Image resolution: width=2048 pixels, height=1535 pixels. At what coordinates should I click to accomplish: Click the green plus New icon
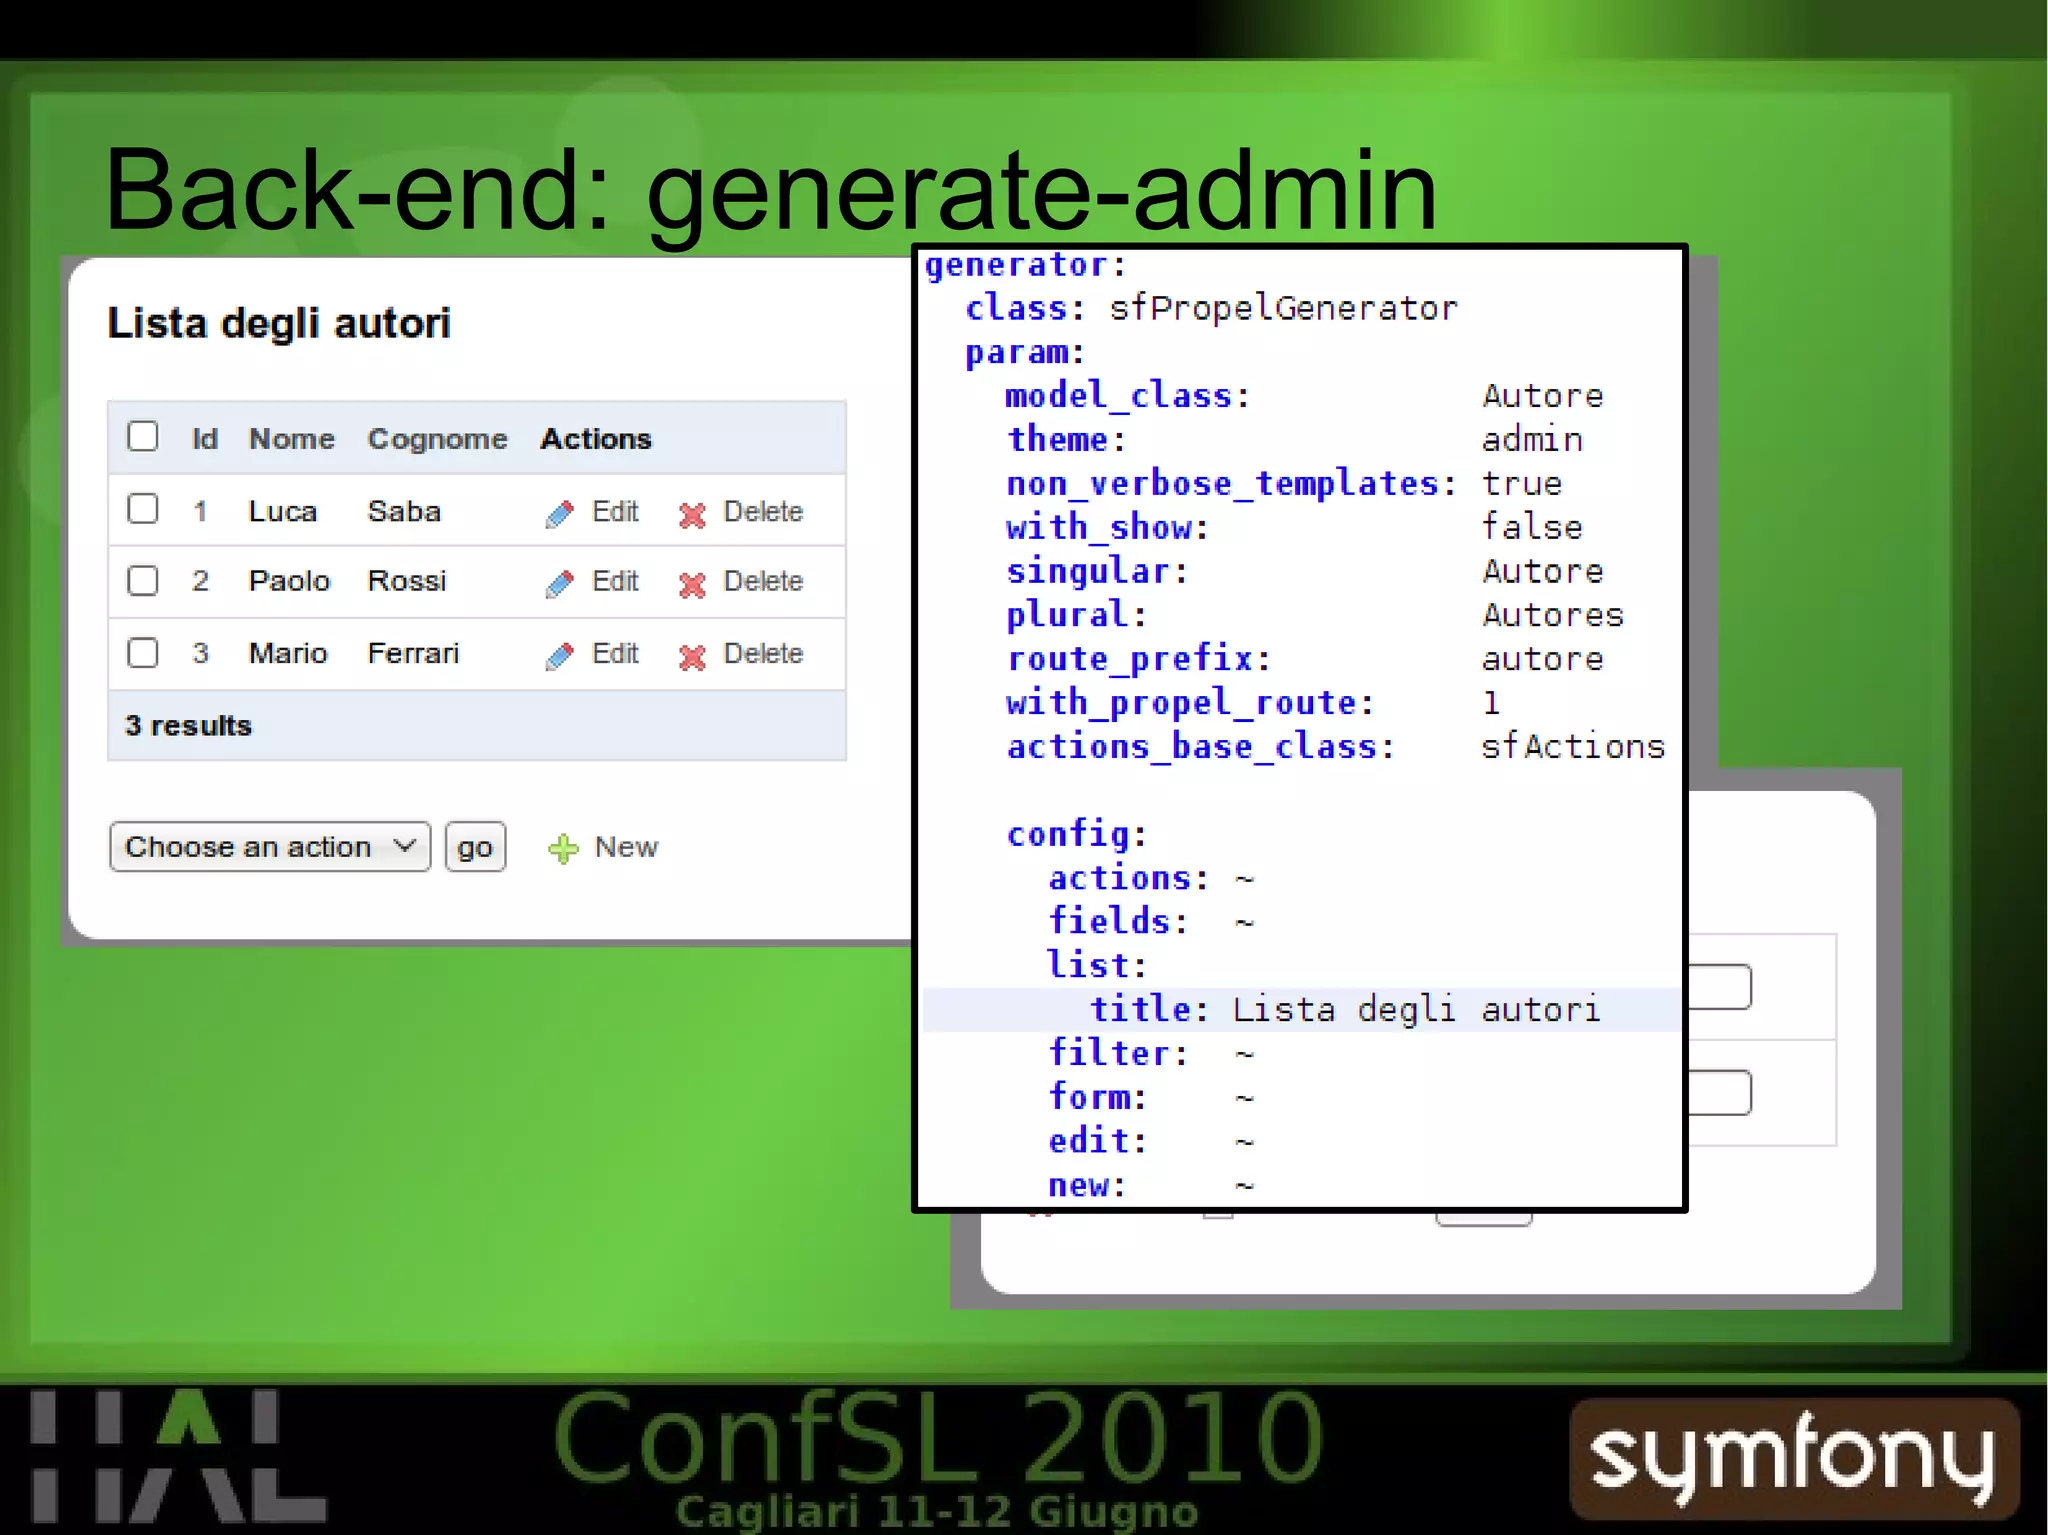(x=563, y=849)
